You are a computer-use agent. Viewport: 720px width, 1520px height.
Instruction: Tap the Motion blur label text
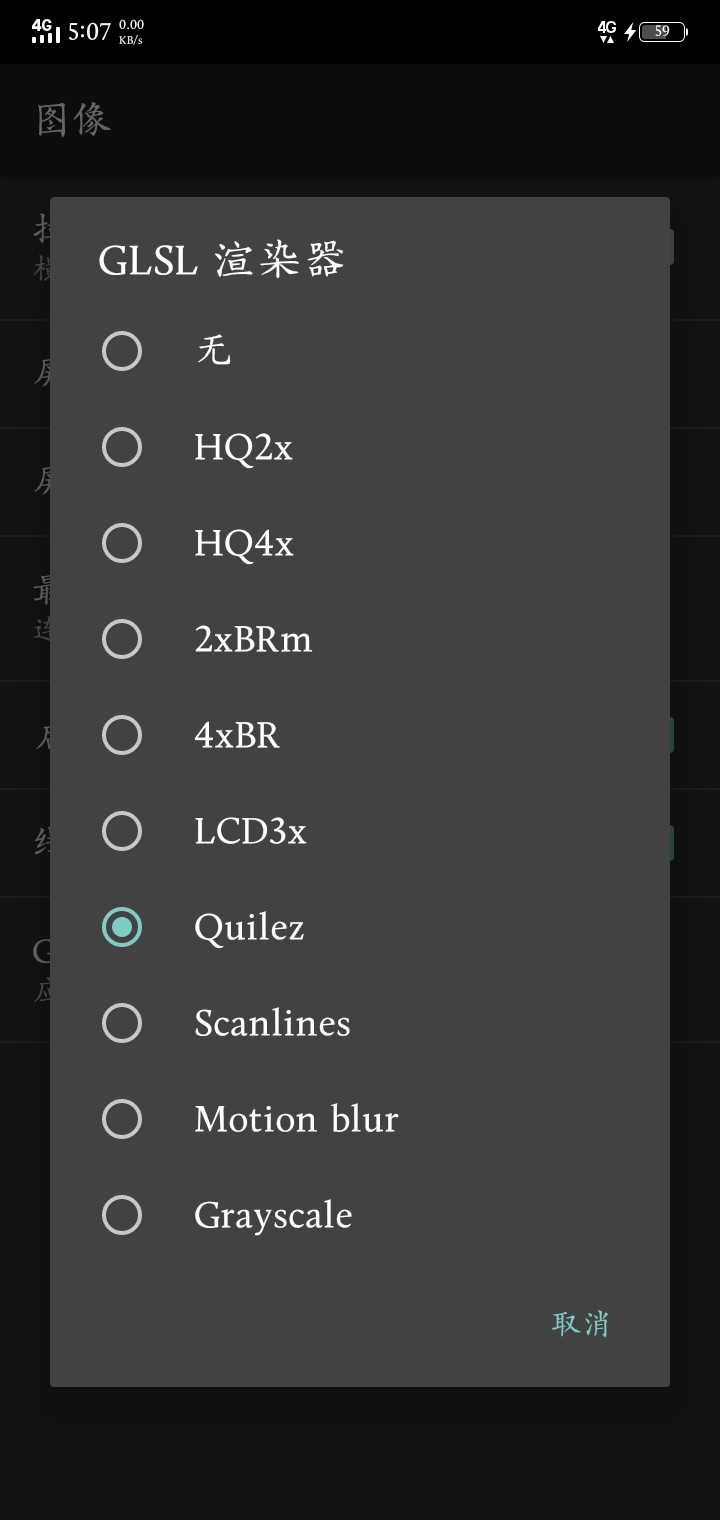(296, 1119)
